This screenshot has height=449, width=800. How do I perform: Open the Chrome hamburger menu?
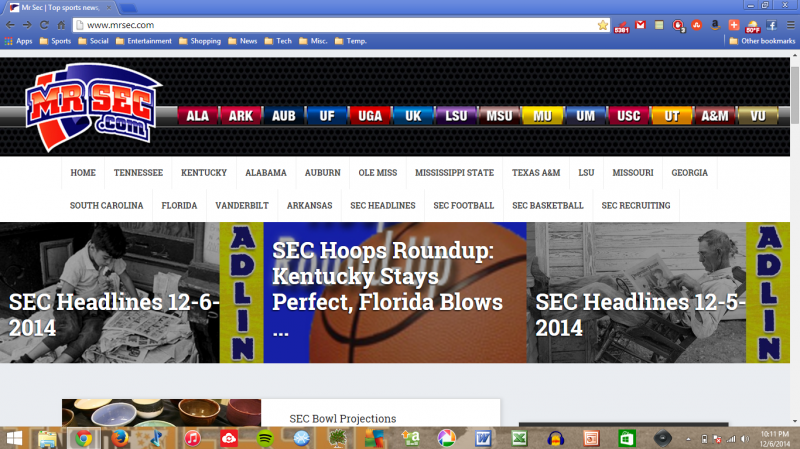pos(790,25)
